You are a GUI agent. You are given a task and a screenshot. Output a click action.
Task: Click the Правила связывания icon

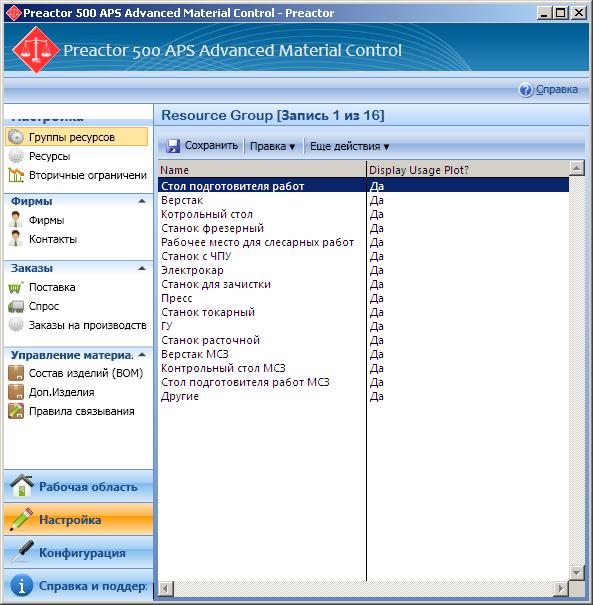coord(16,411)
